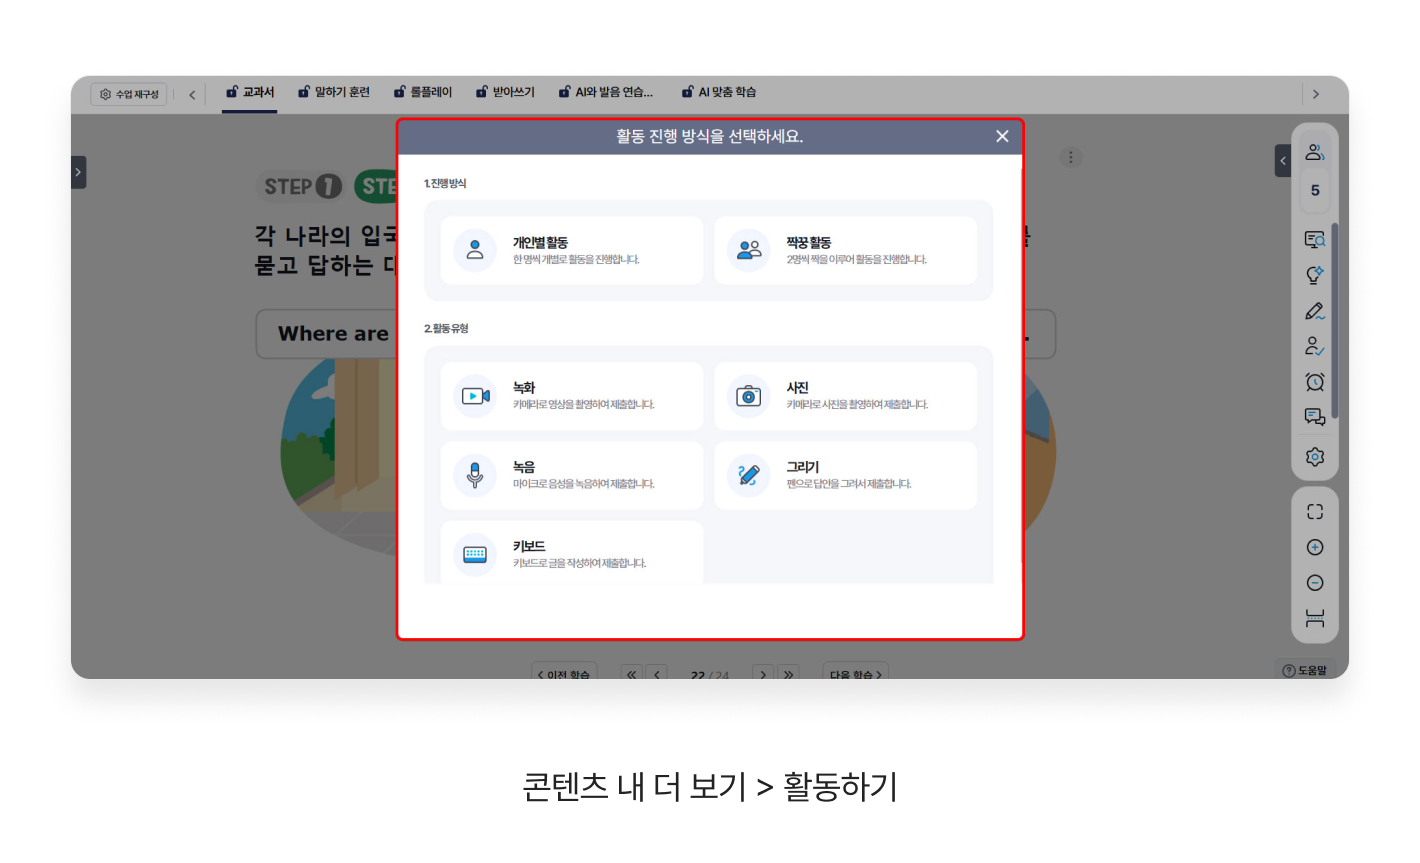Screen dimensions: 1420x863
Task: Expand the left side panel arrow
Action: pos(78,172)
